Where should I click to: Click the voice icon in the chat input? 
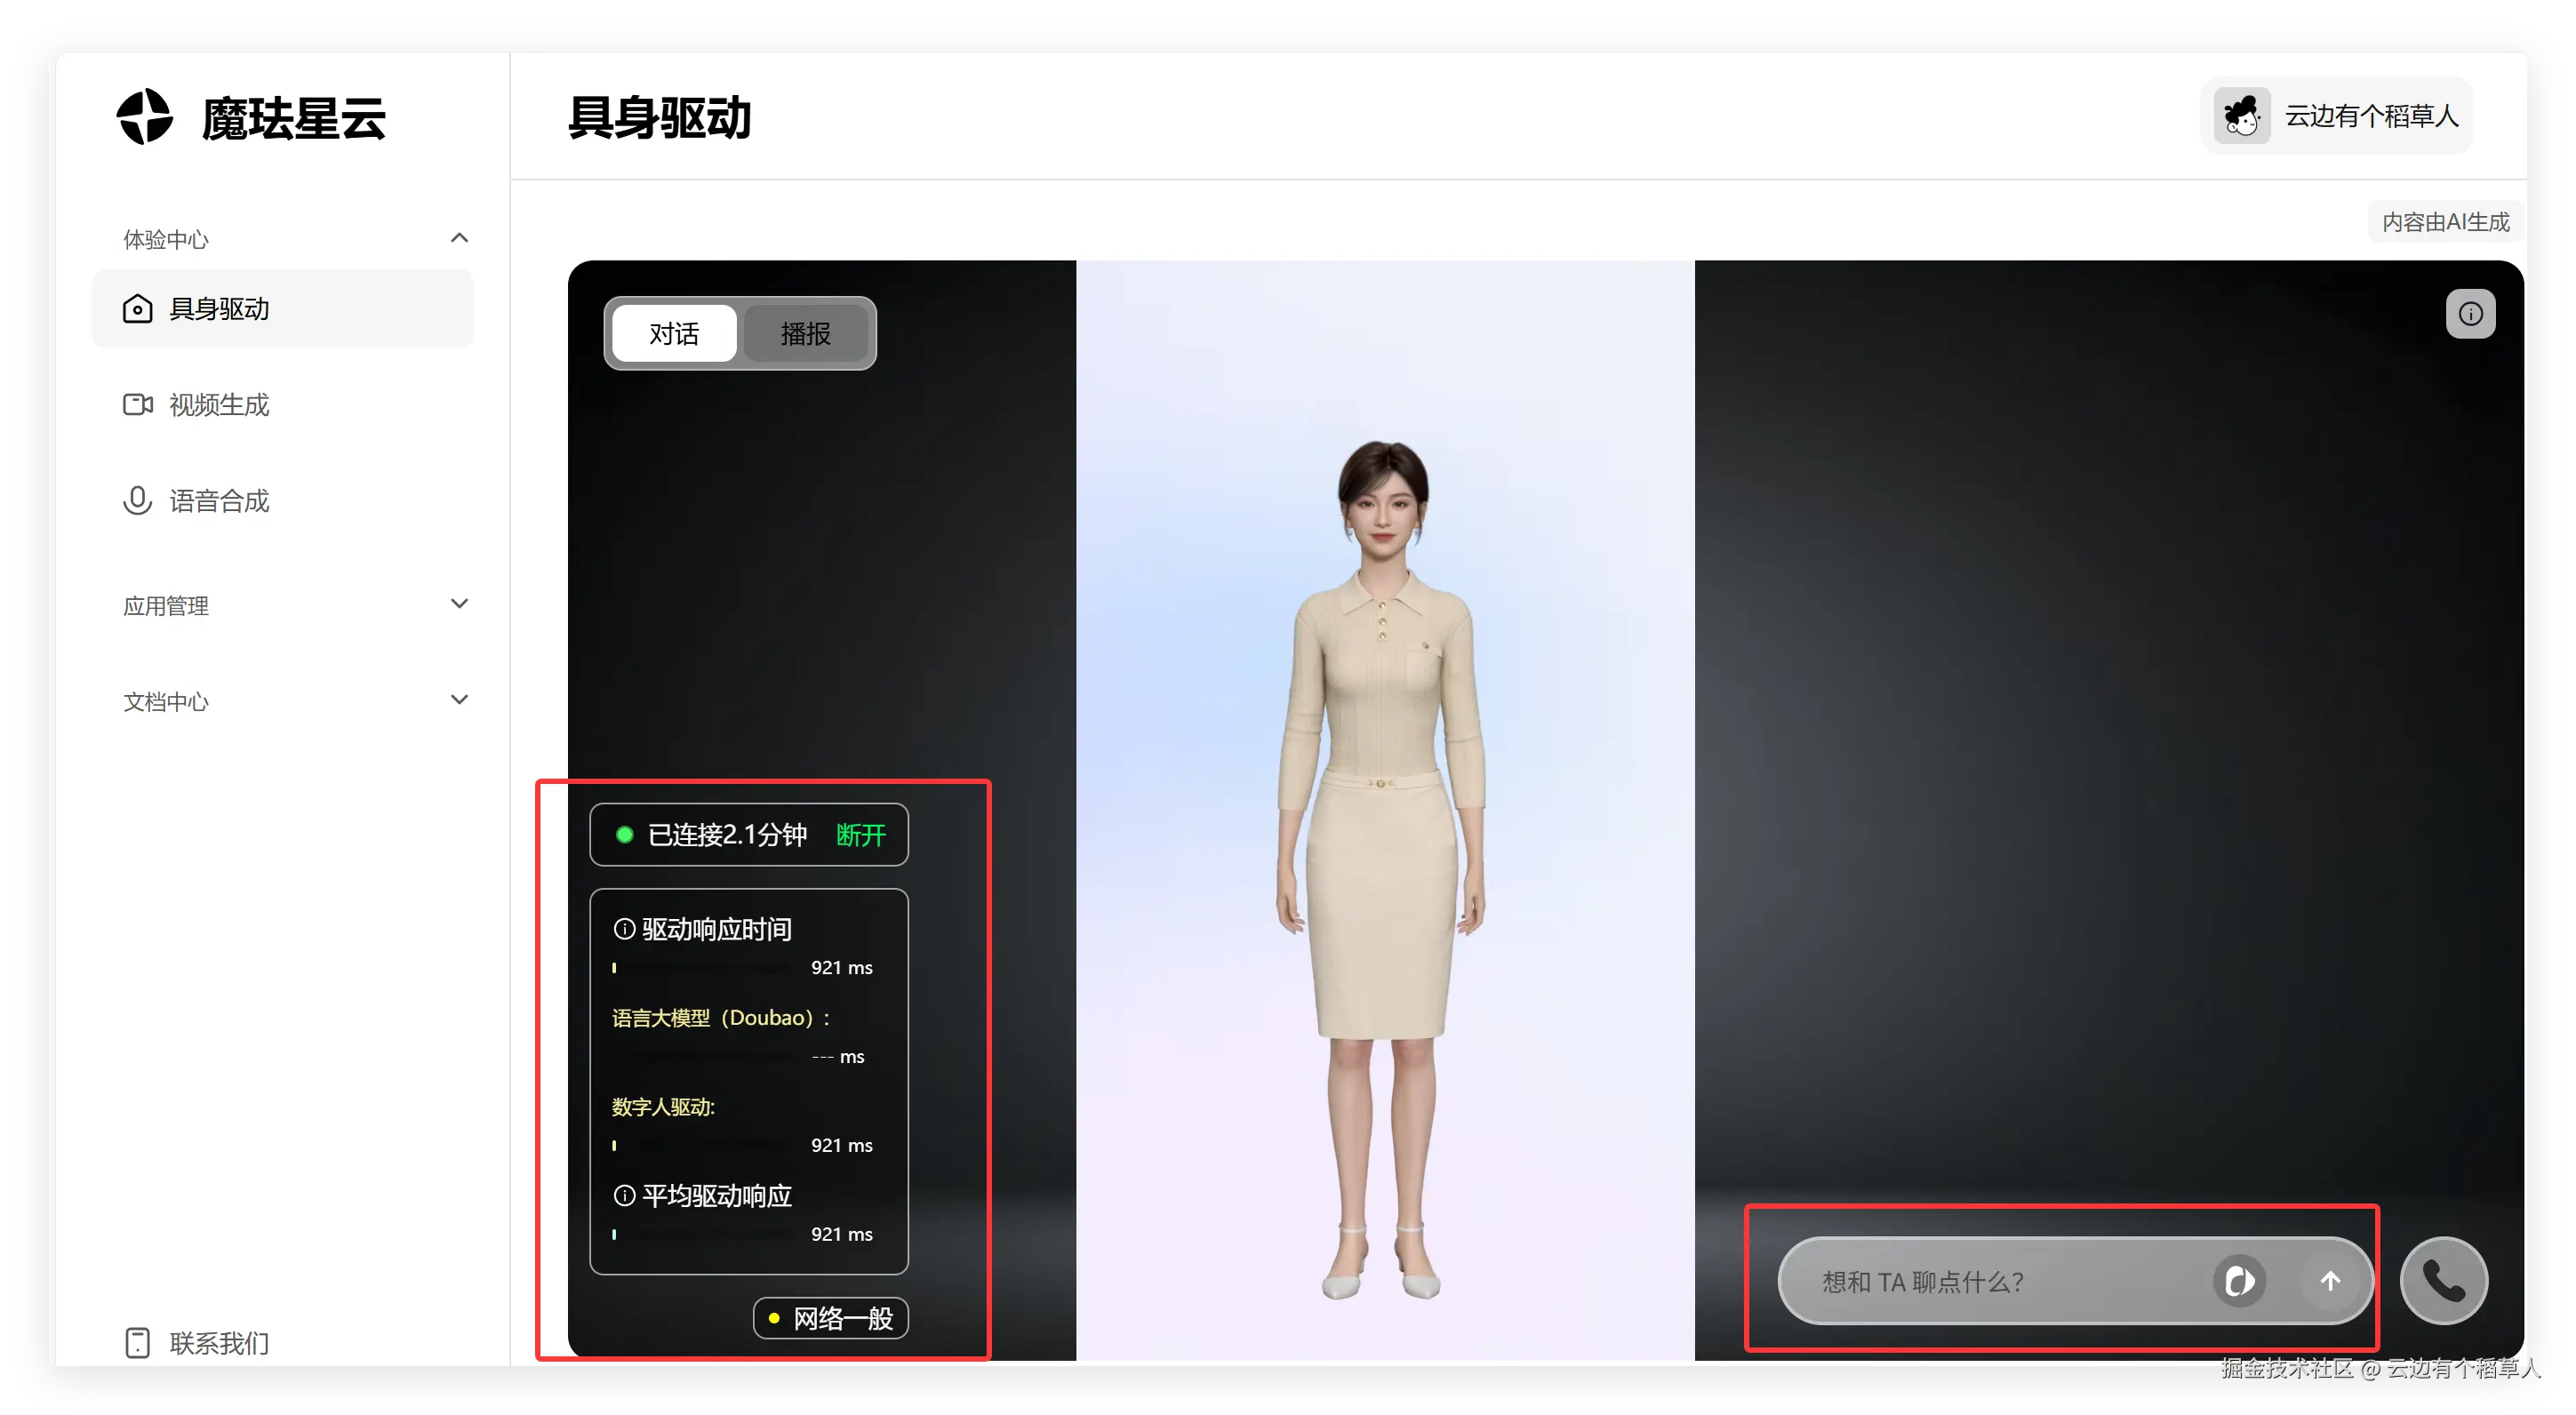(x=2239, y=1281)
